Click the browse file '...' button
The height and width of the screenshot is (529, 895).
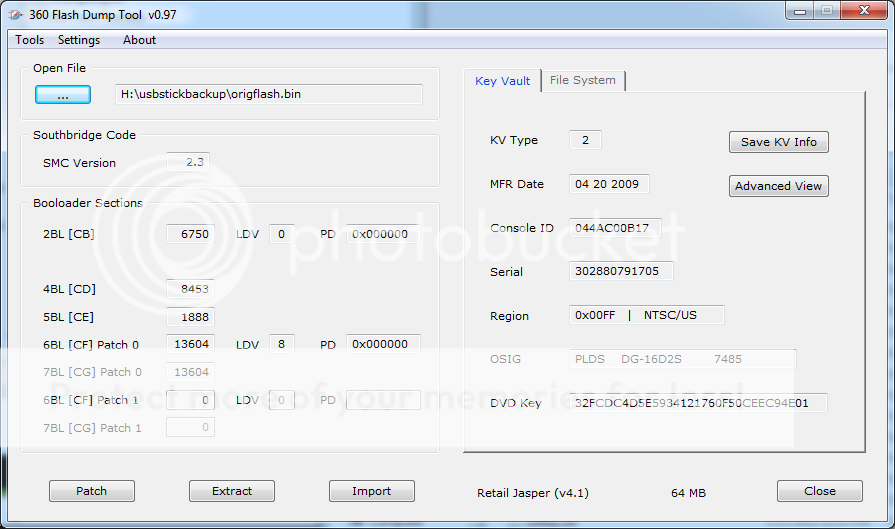tap(62, 94)
